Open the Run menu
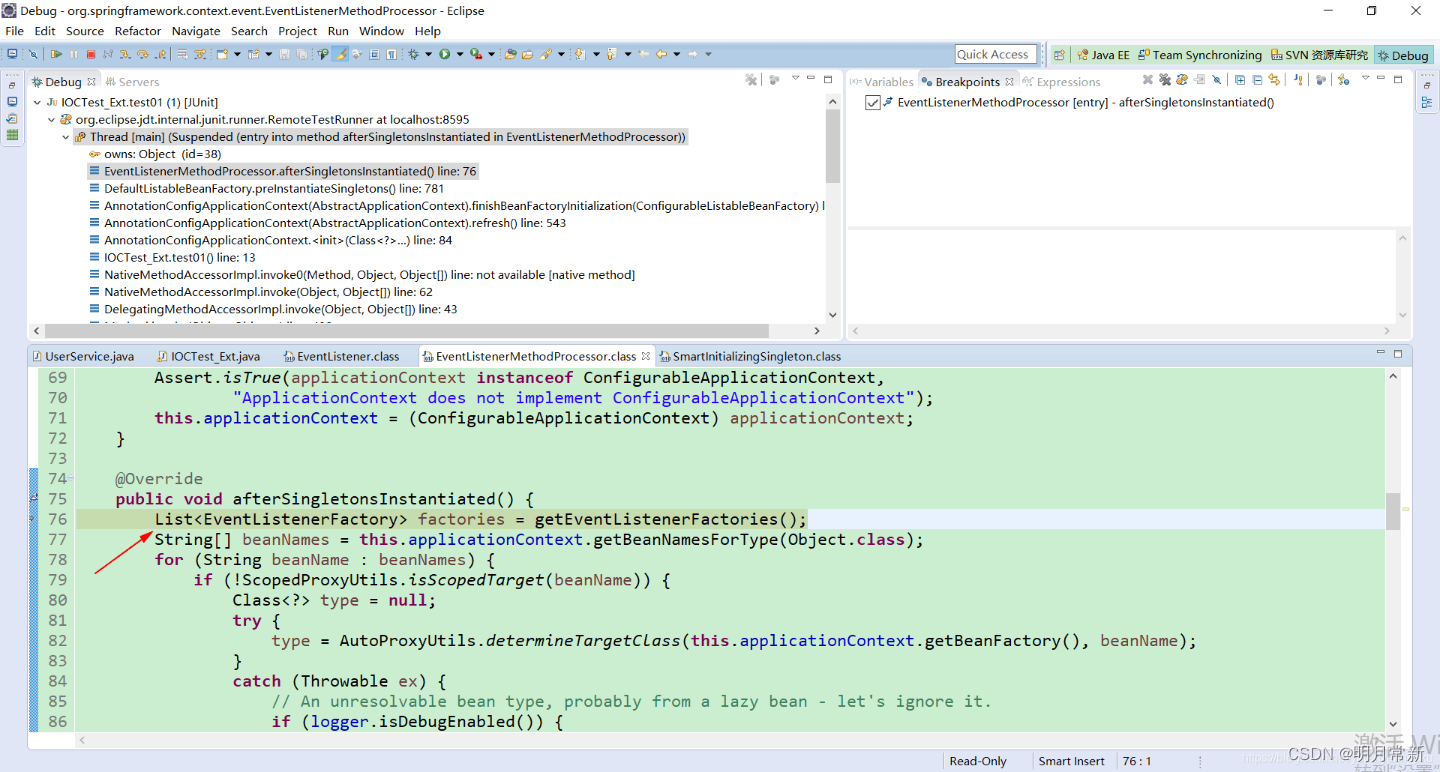This screenshot has width=1440, height=772. [338, 31]
